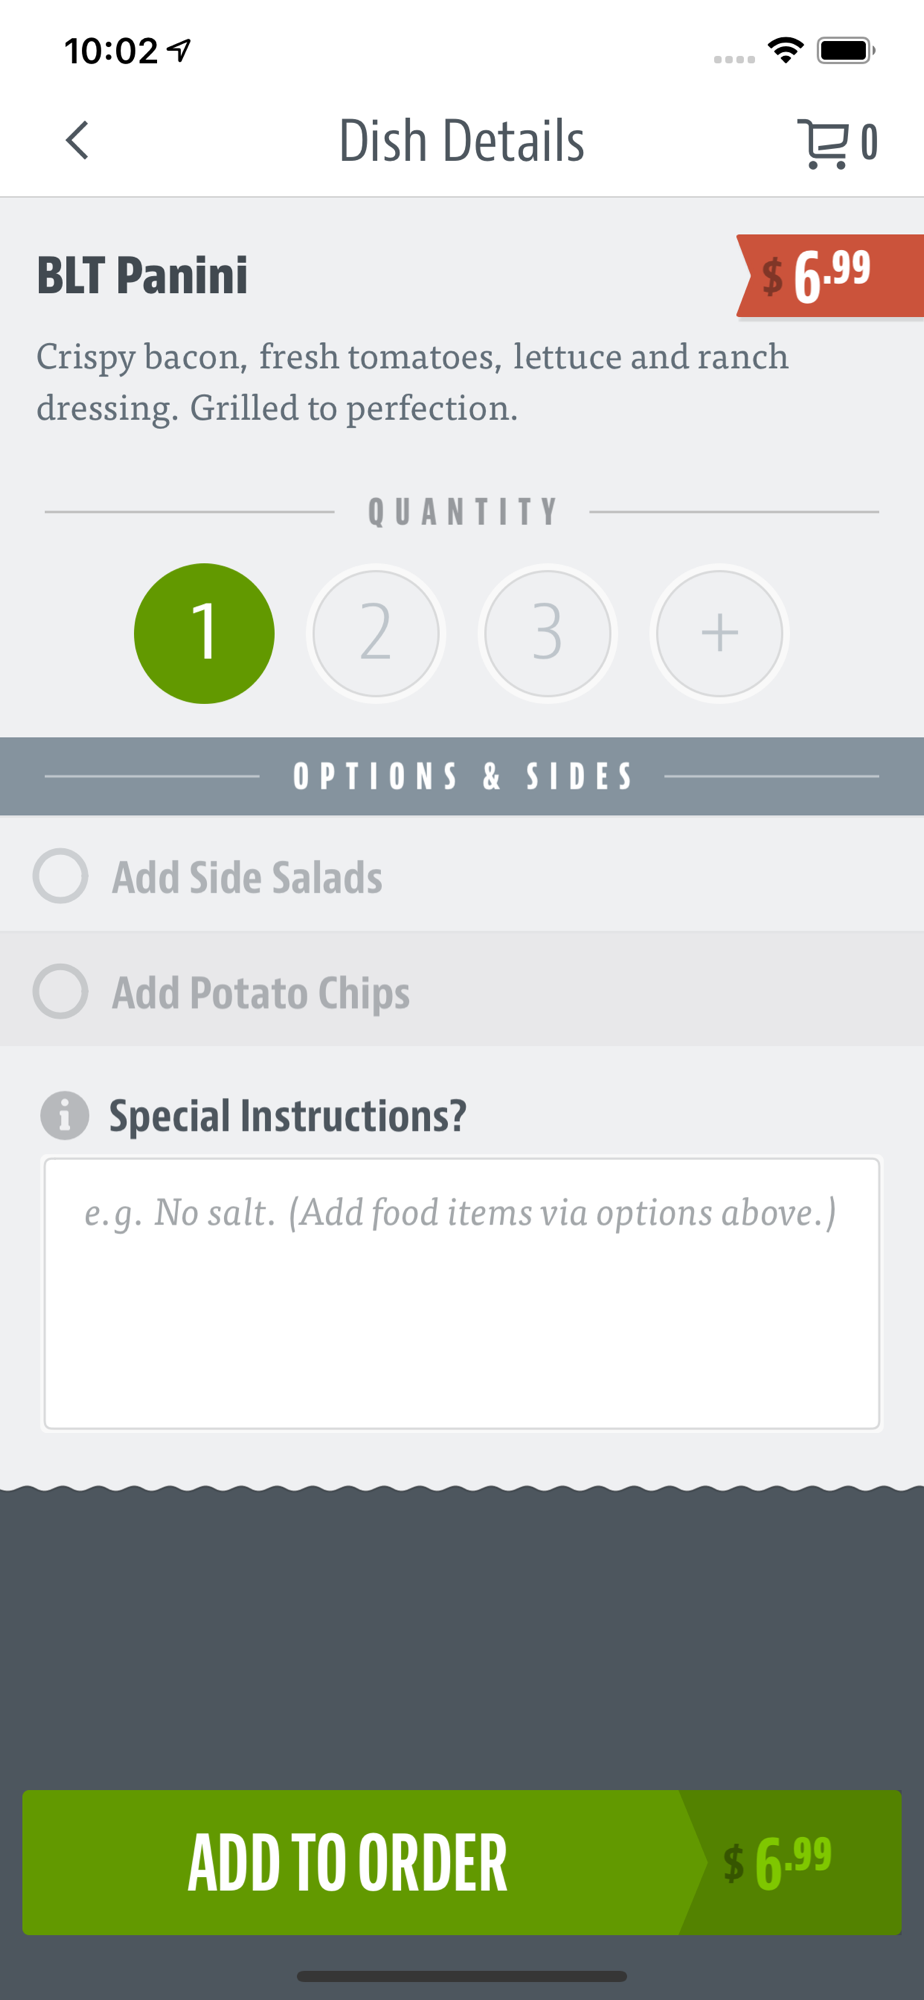Tap the Options & Sides section header
924x2000 pixels.
pos(462,776)
